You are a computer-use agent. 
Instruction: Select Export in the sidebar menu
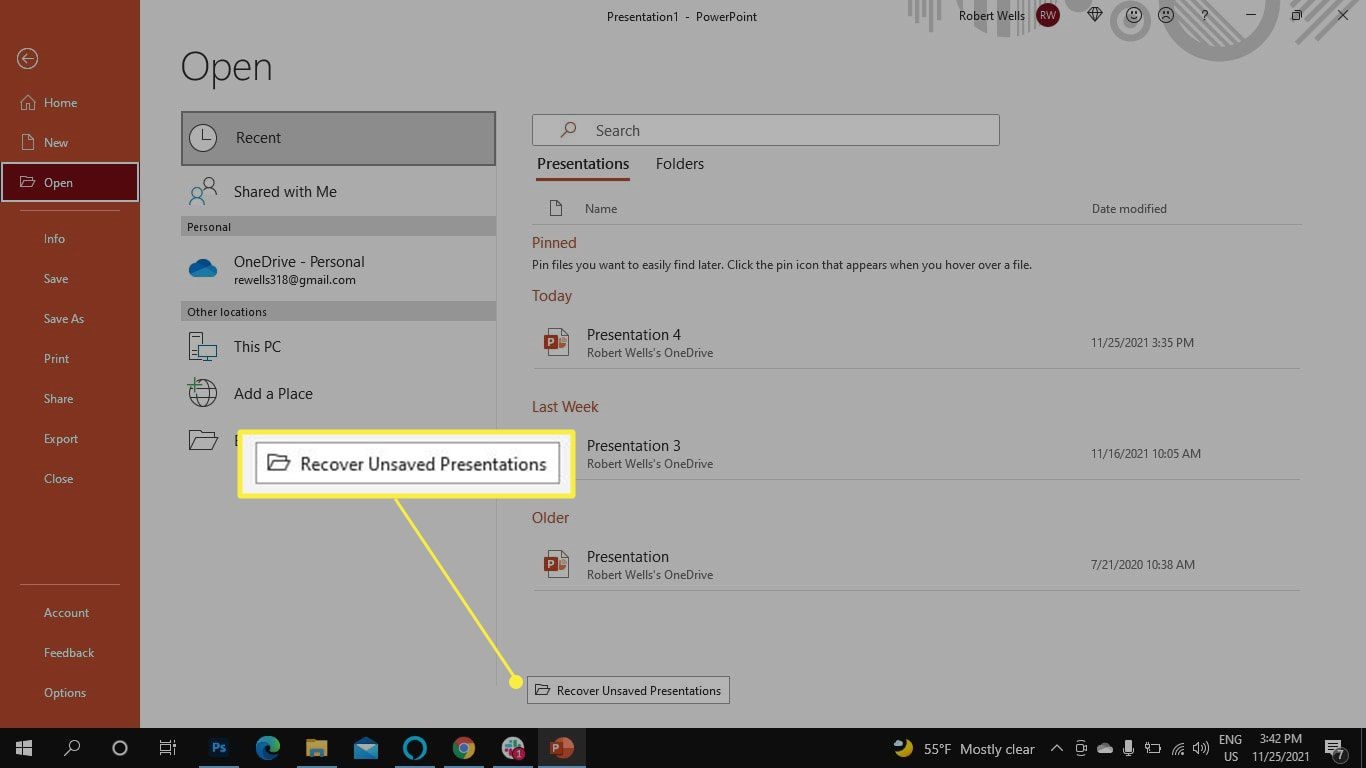[61, 438]
